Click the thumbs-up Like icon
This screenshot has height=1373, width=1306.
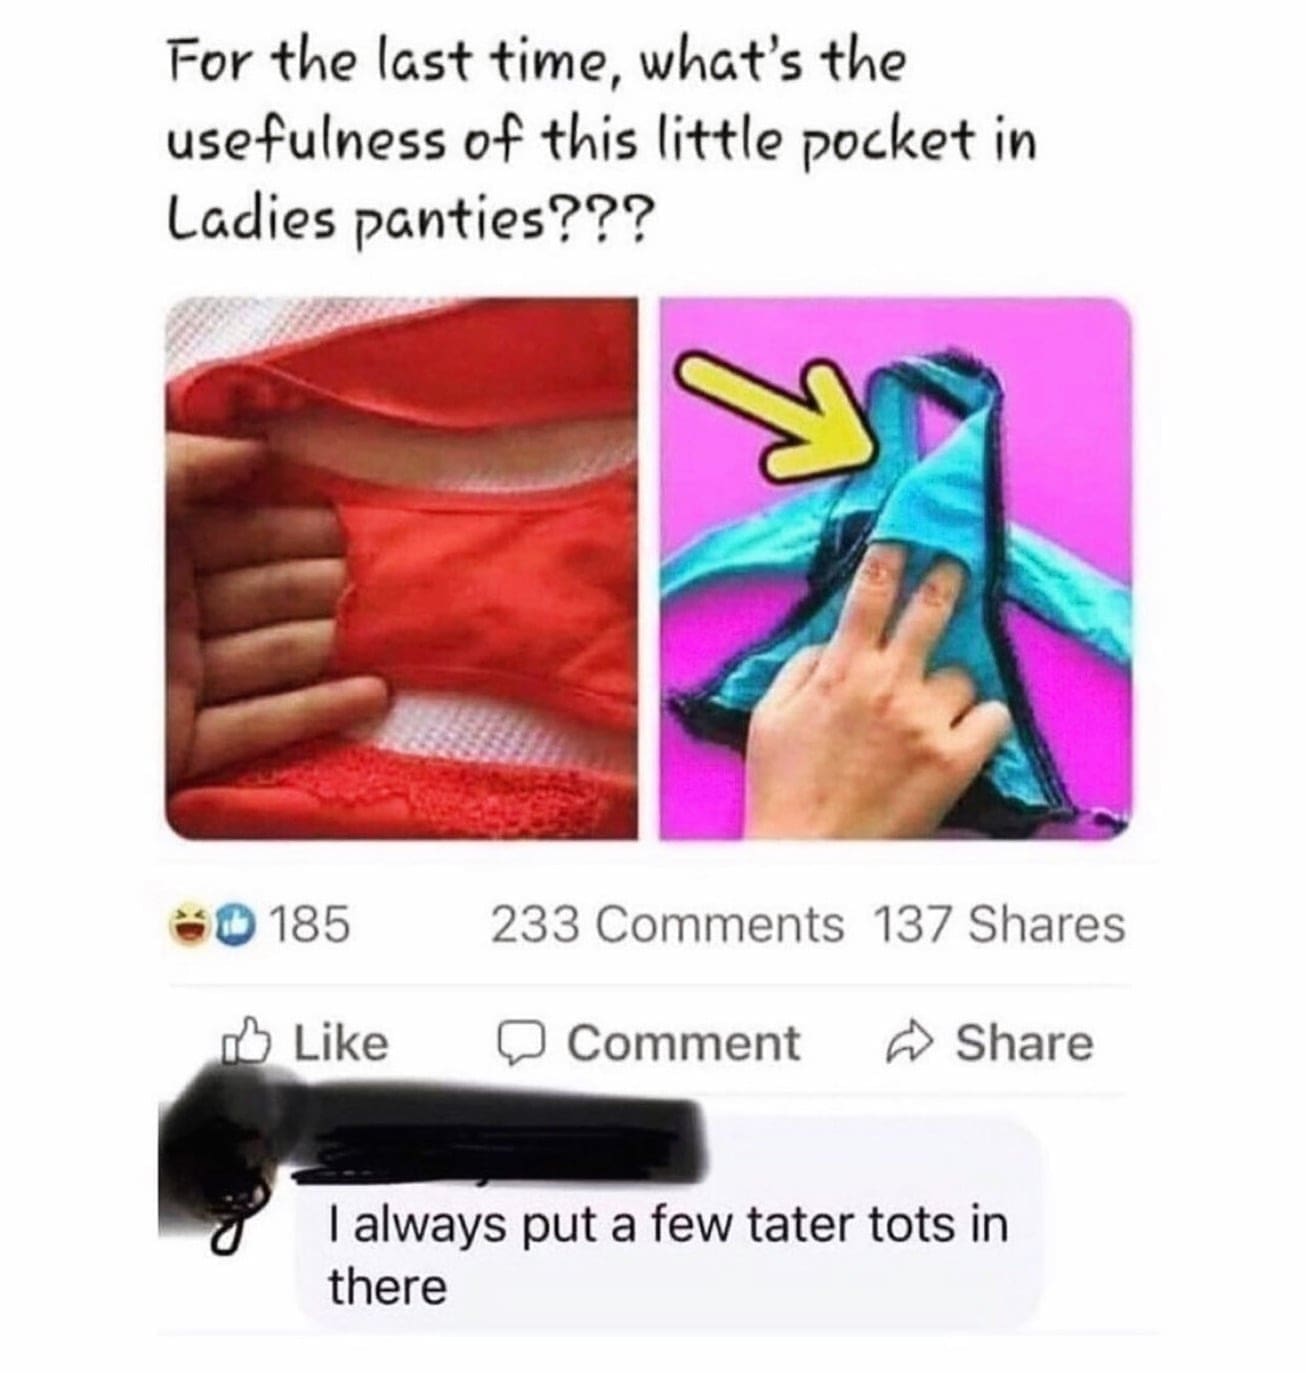[x=245, y=1041]
